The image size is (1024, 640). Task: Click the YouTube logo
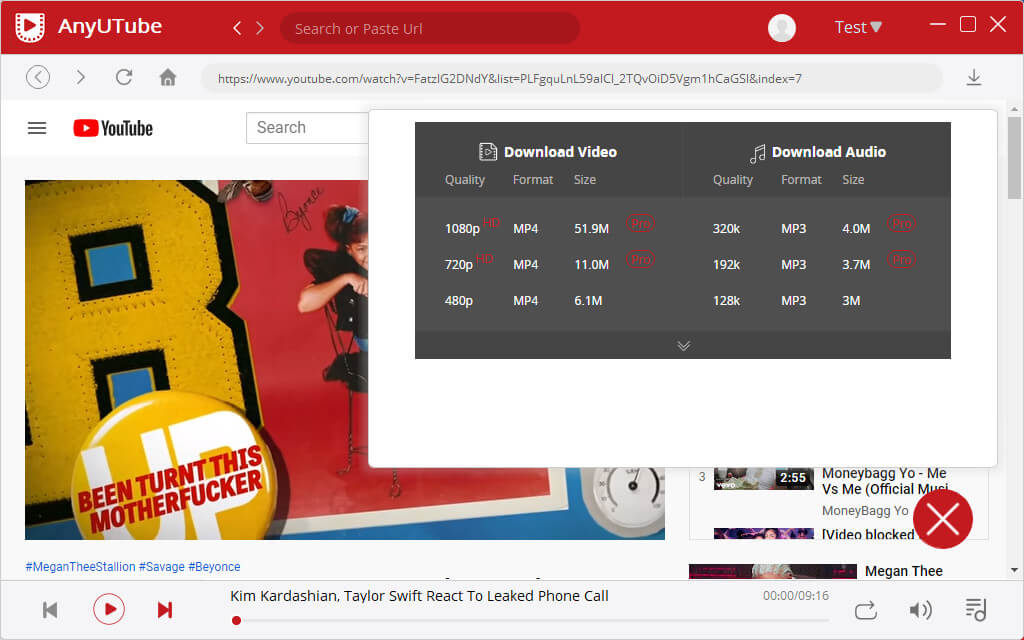(x=113, y=128)
